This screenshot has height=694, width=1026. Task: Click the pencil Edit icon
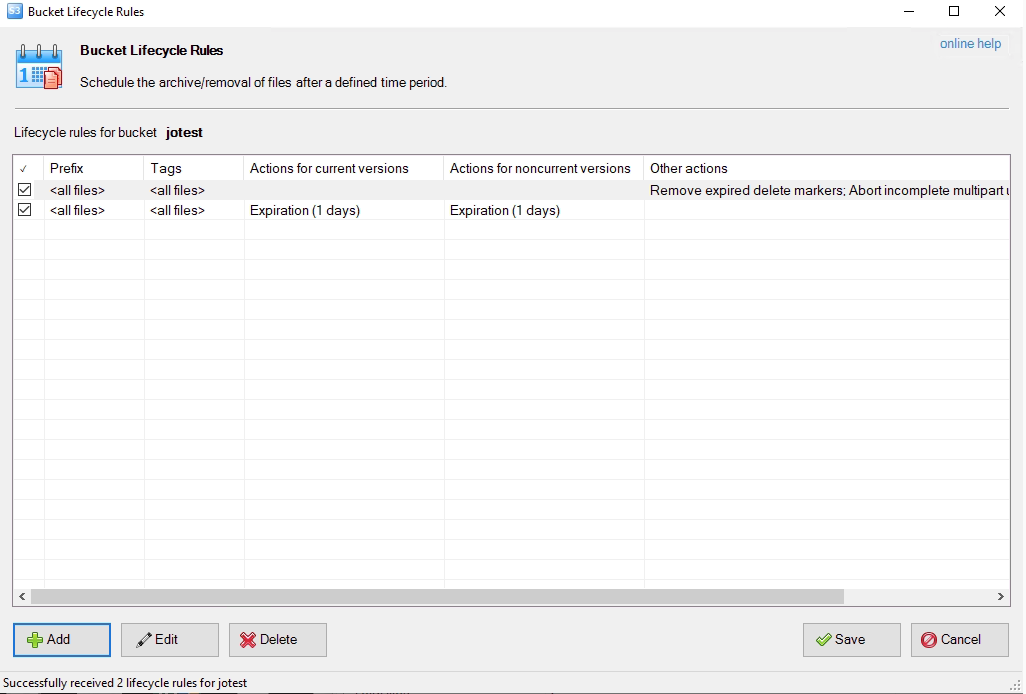click(x=144, y=640)
